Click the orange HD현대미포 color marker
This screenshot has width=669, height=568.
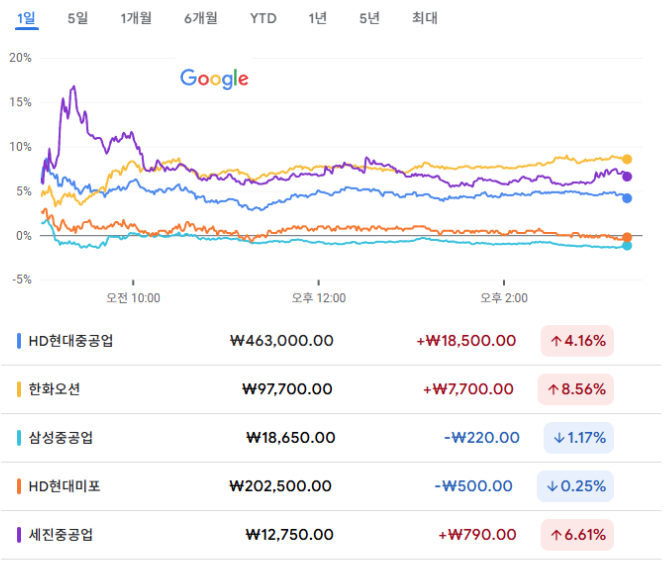click(x=19, y=486)
